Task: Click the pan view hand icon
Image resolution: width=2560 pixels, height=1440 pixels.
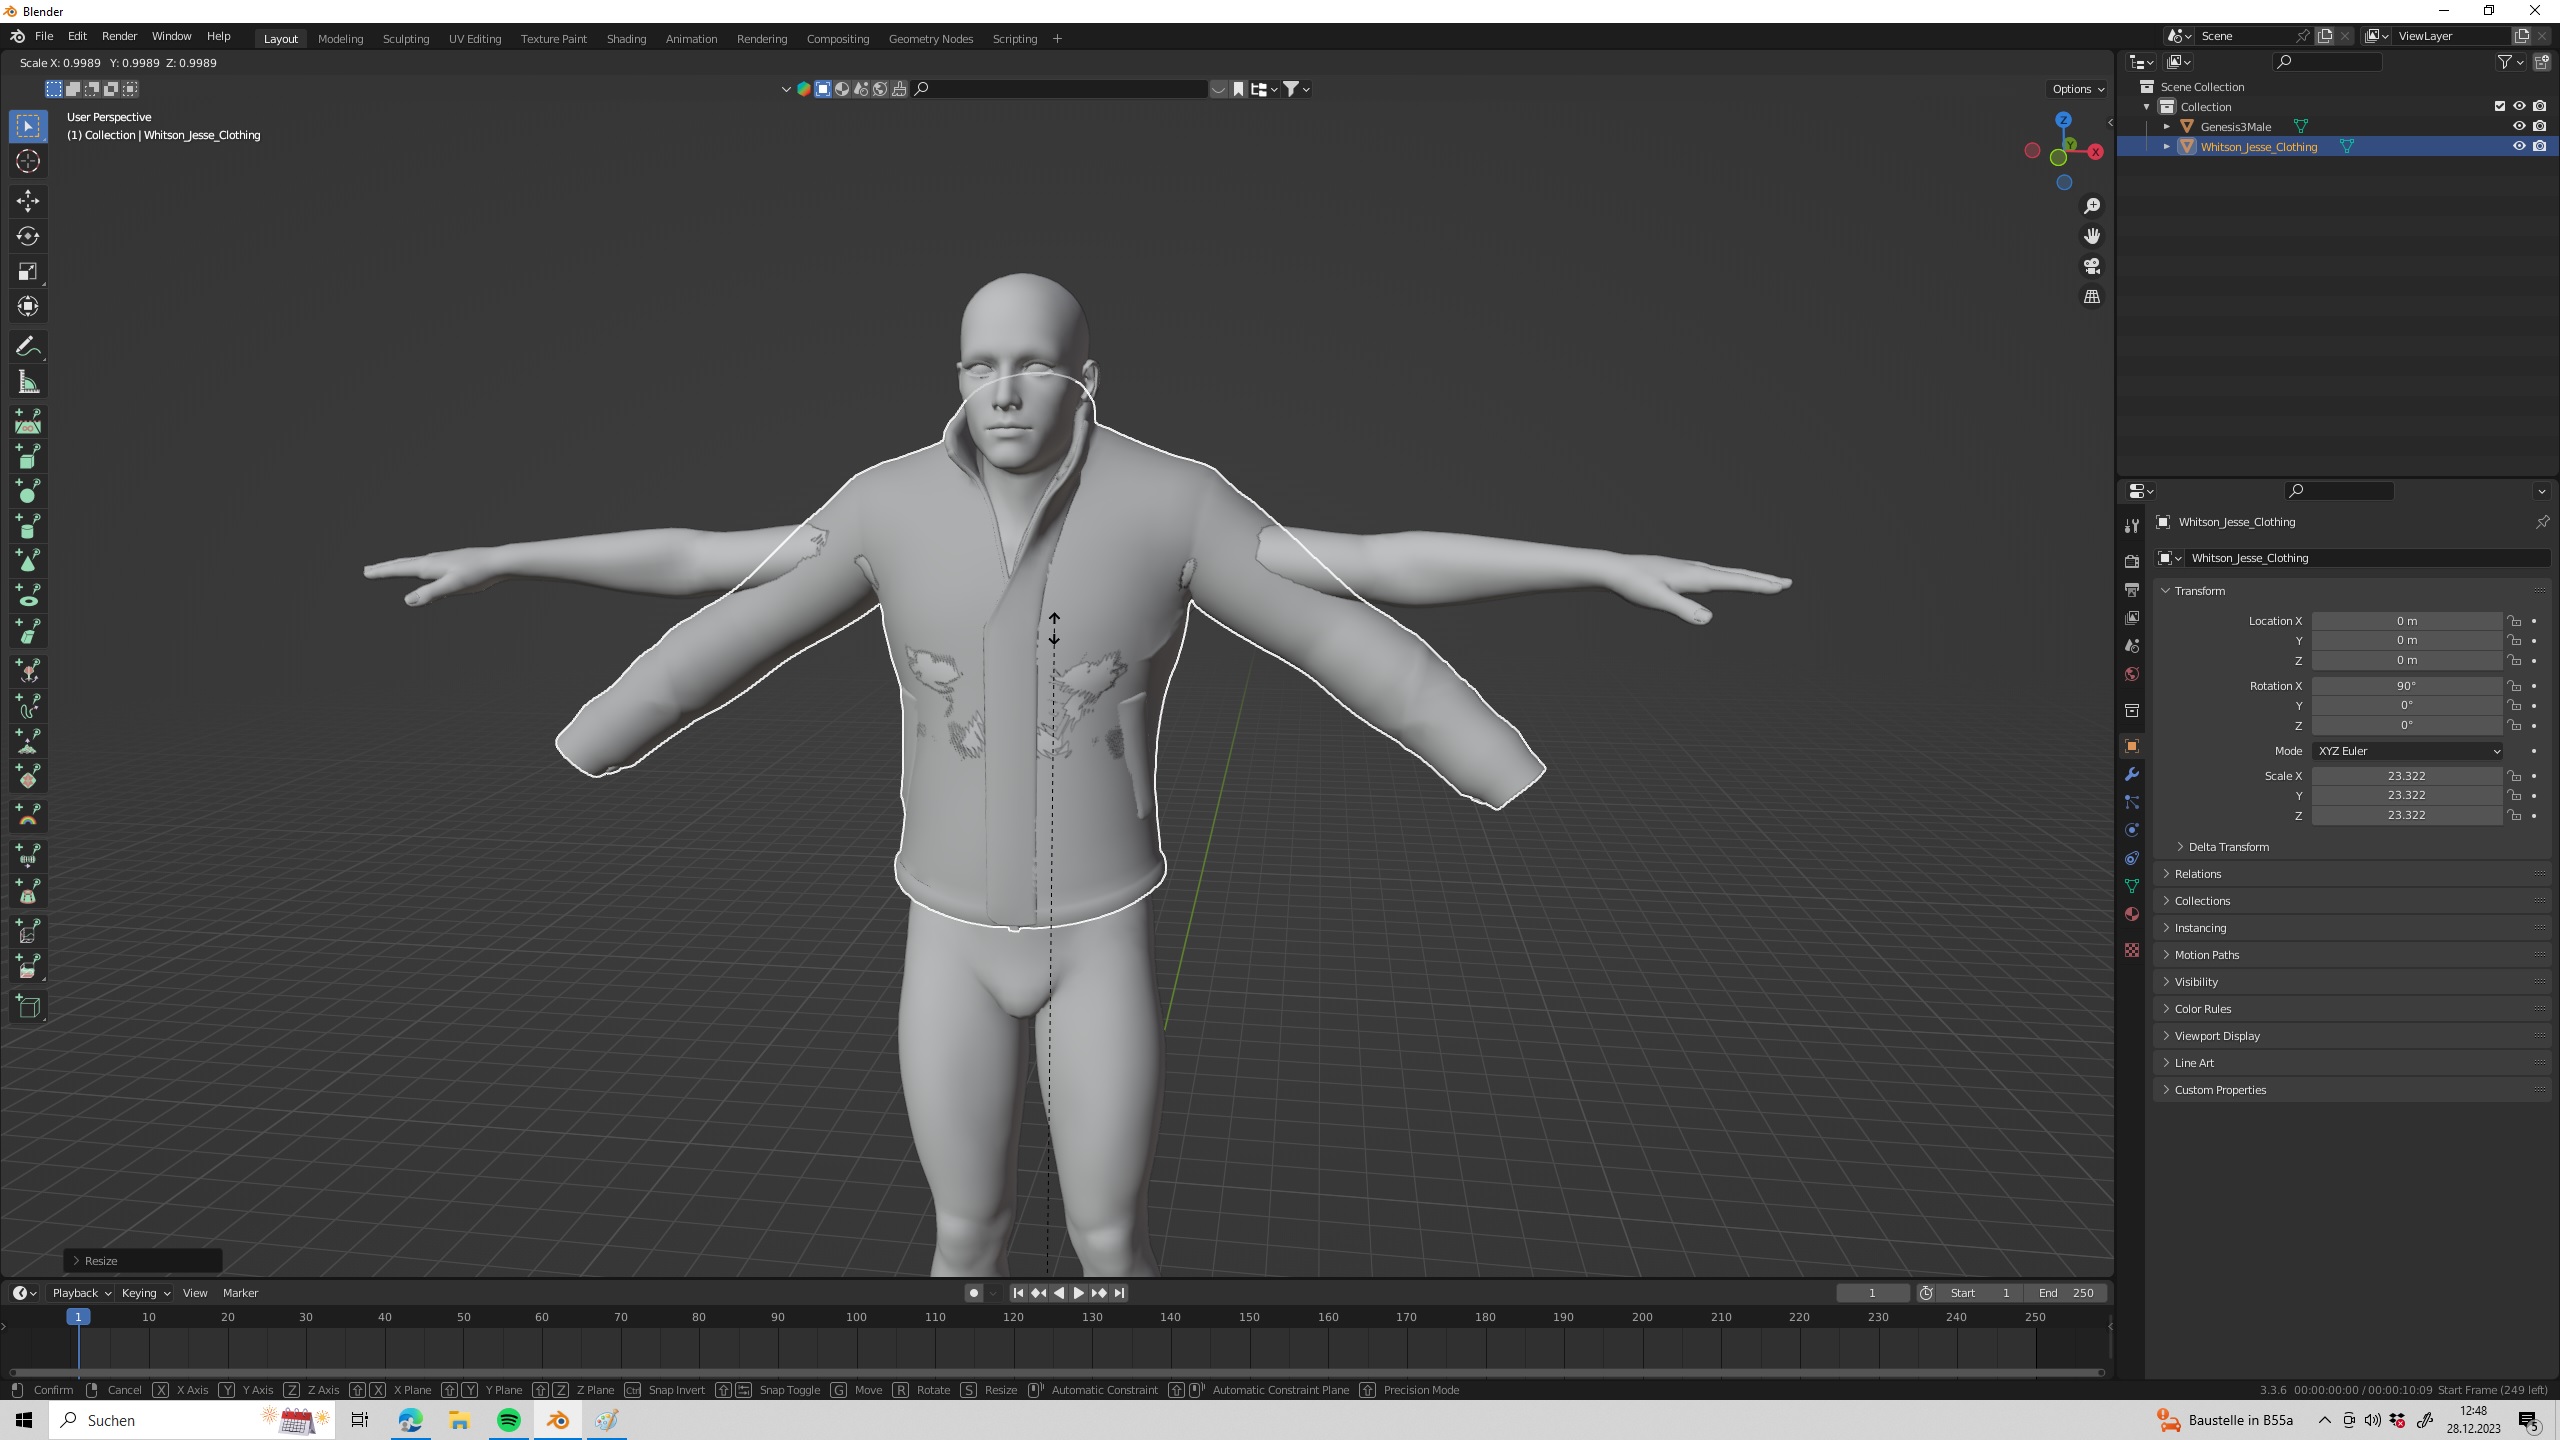Action: [x=2092, y=236]
